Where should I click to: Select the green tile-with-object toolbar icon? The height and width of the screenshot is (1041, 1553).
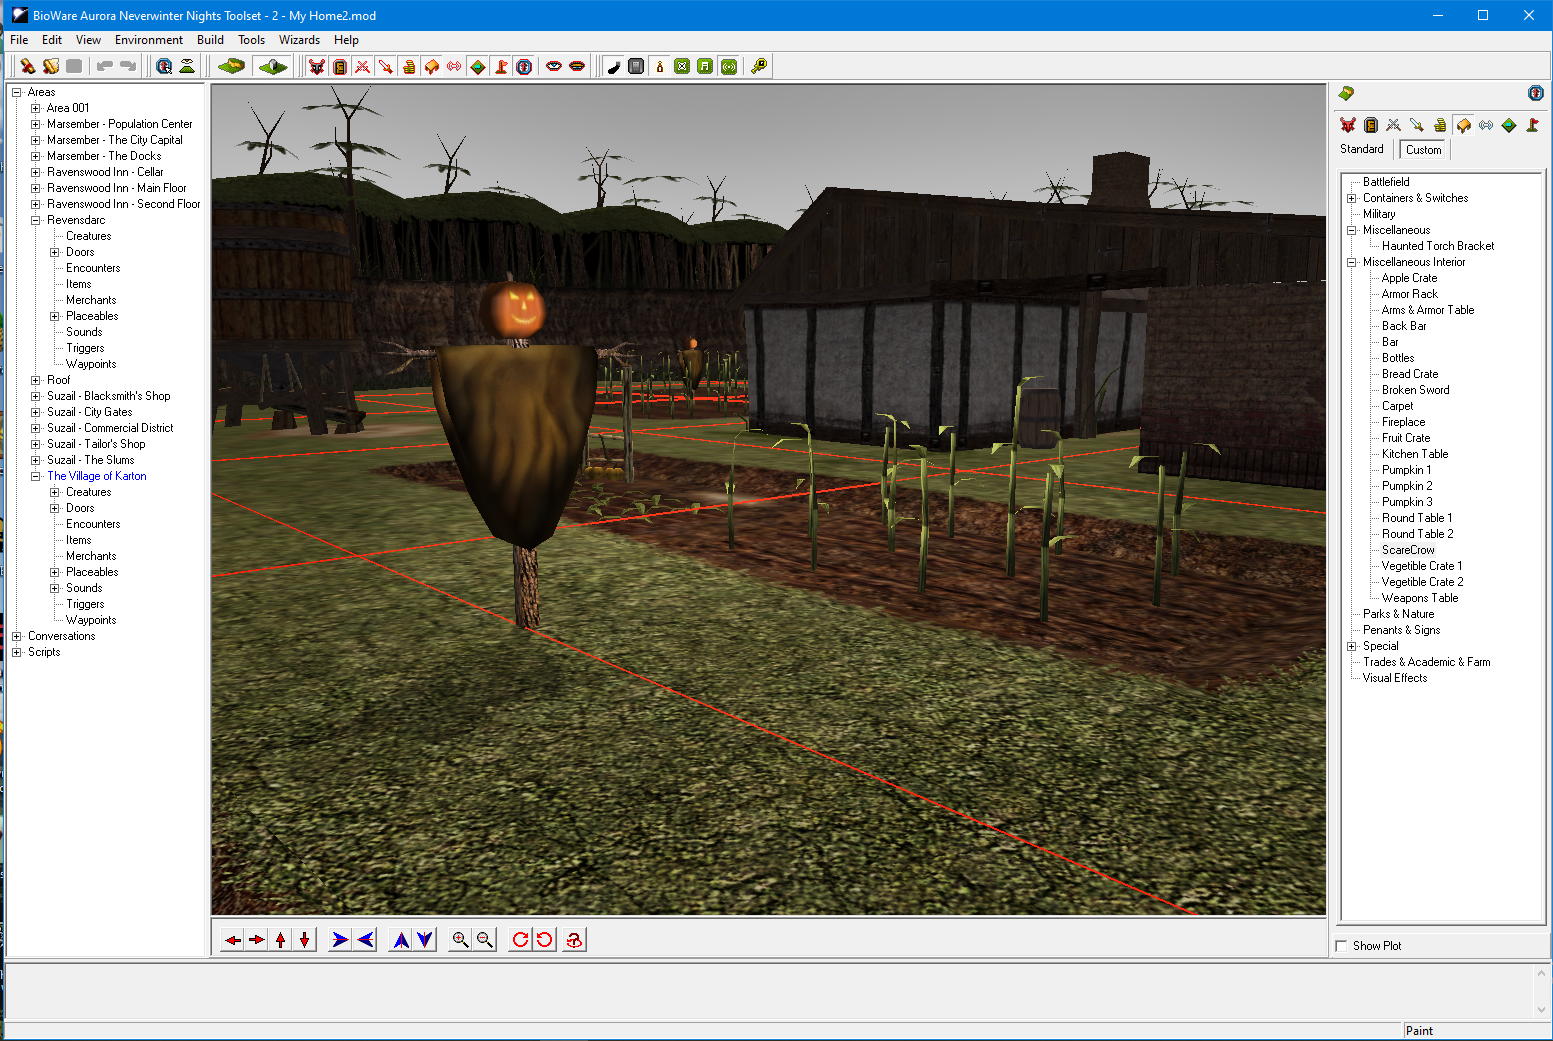click(272, 67)
